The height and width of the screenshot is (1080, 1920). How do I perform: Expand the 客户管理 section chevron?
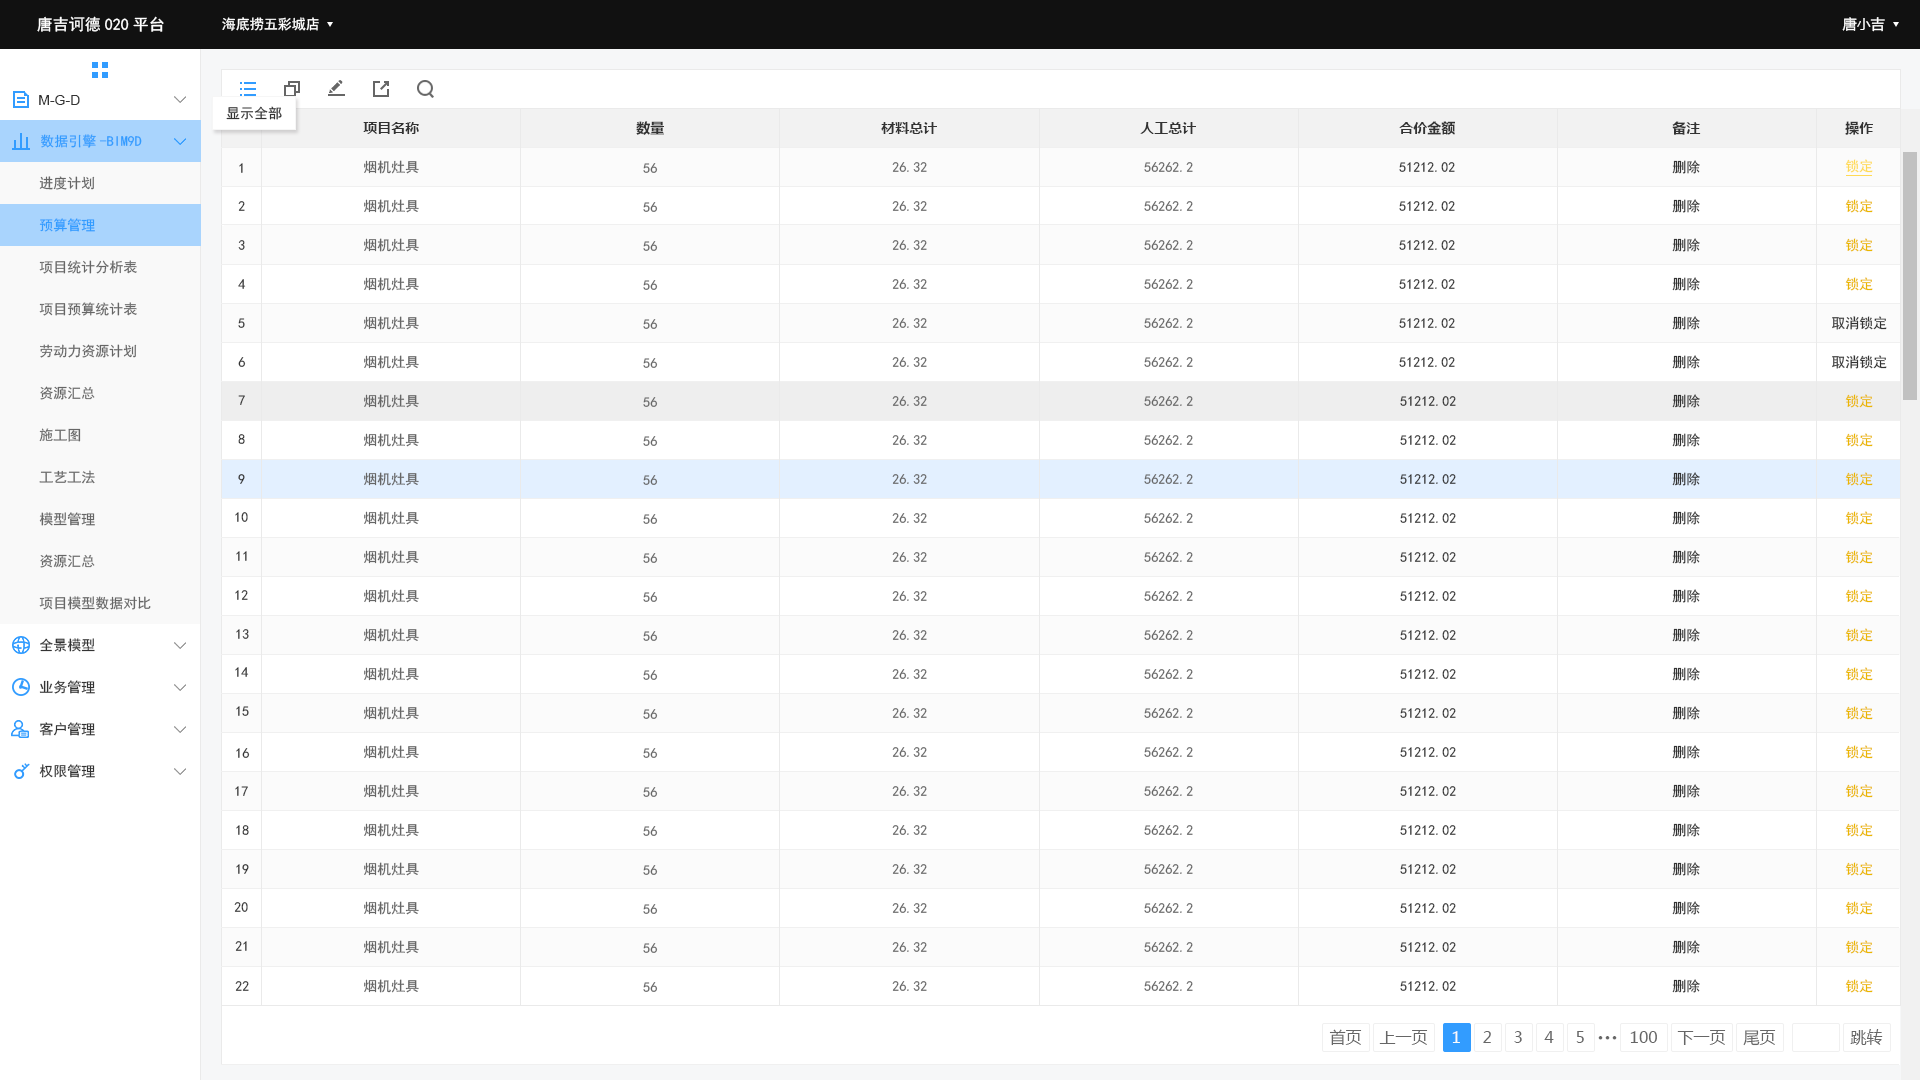click(x=180, y=729)
